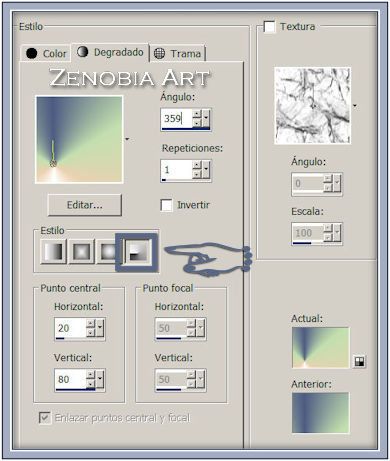Click the Punto central Horizontal input field

71,328
